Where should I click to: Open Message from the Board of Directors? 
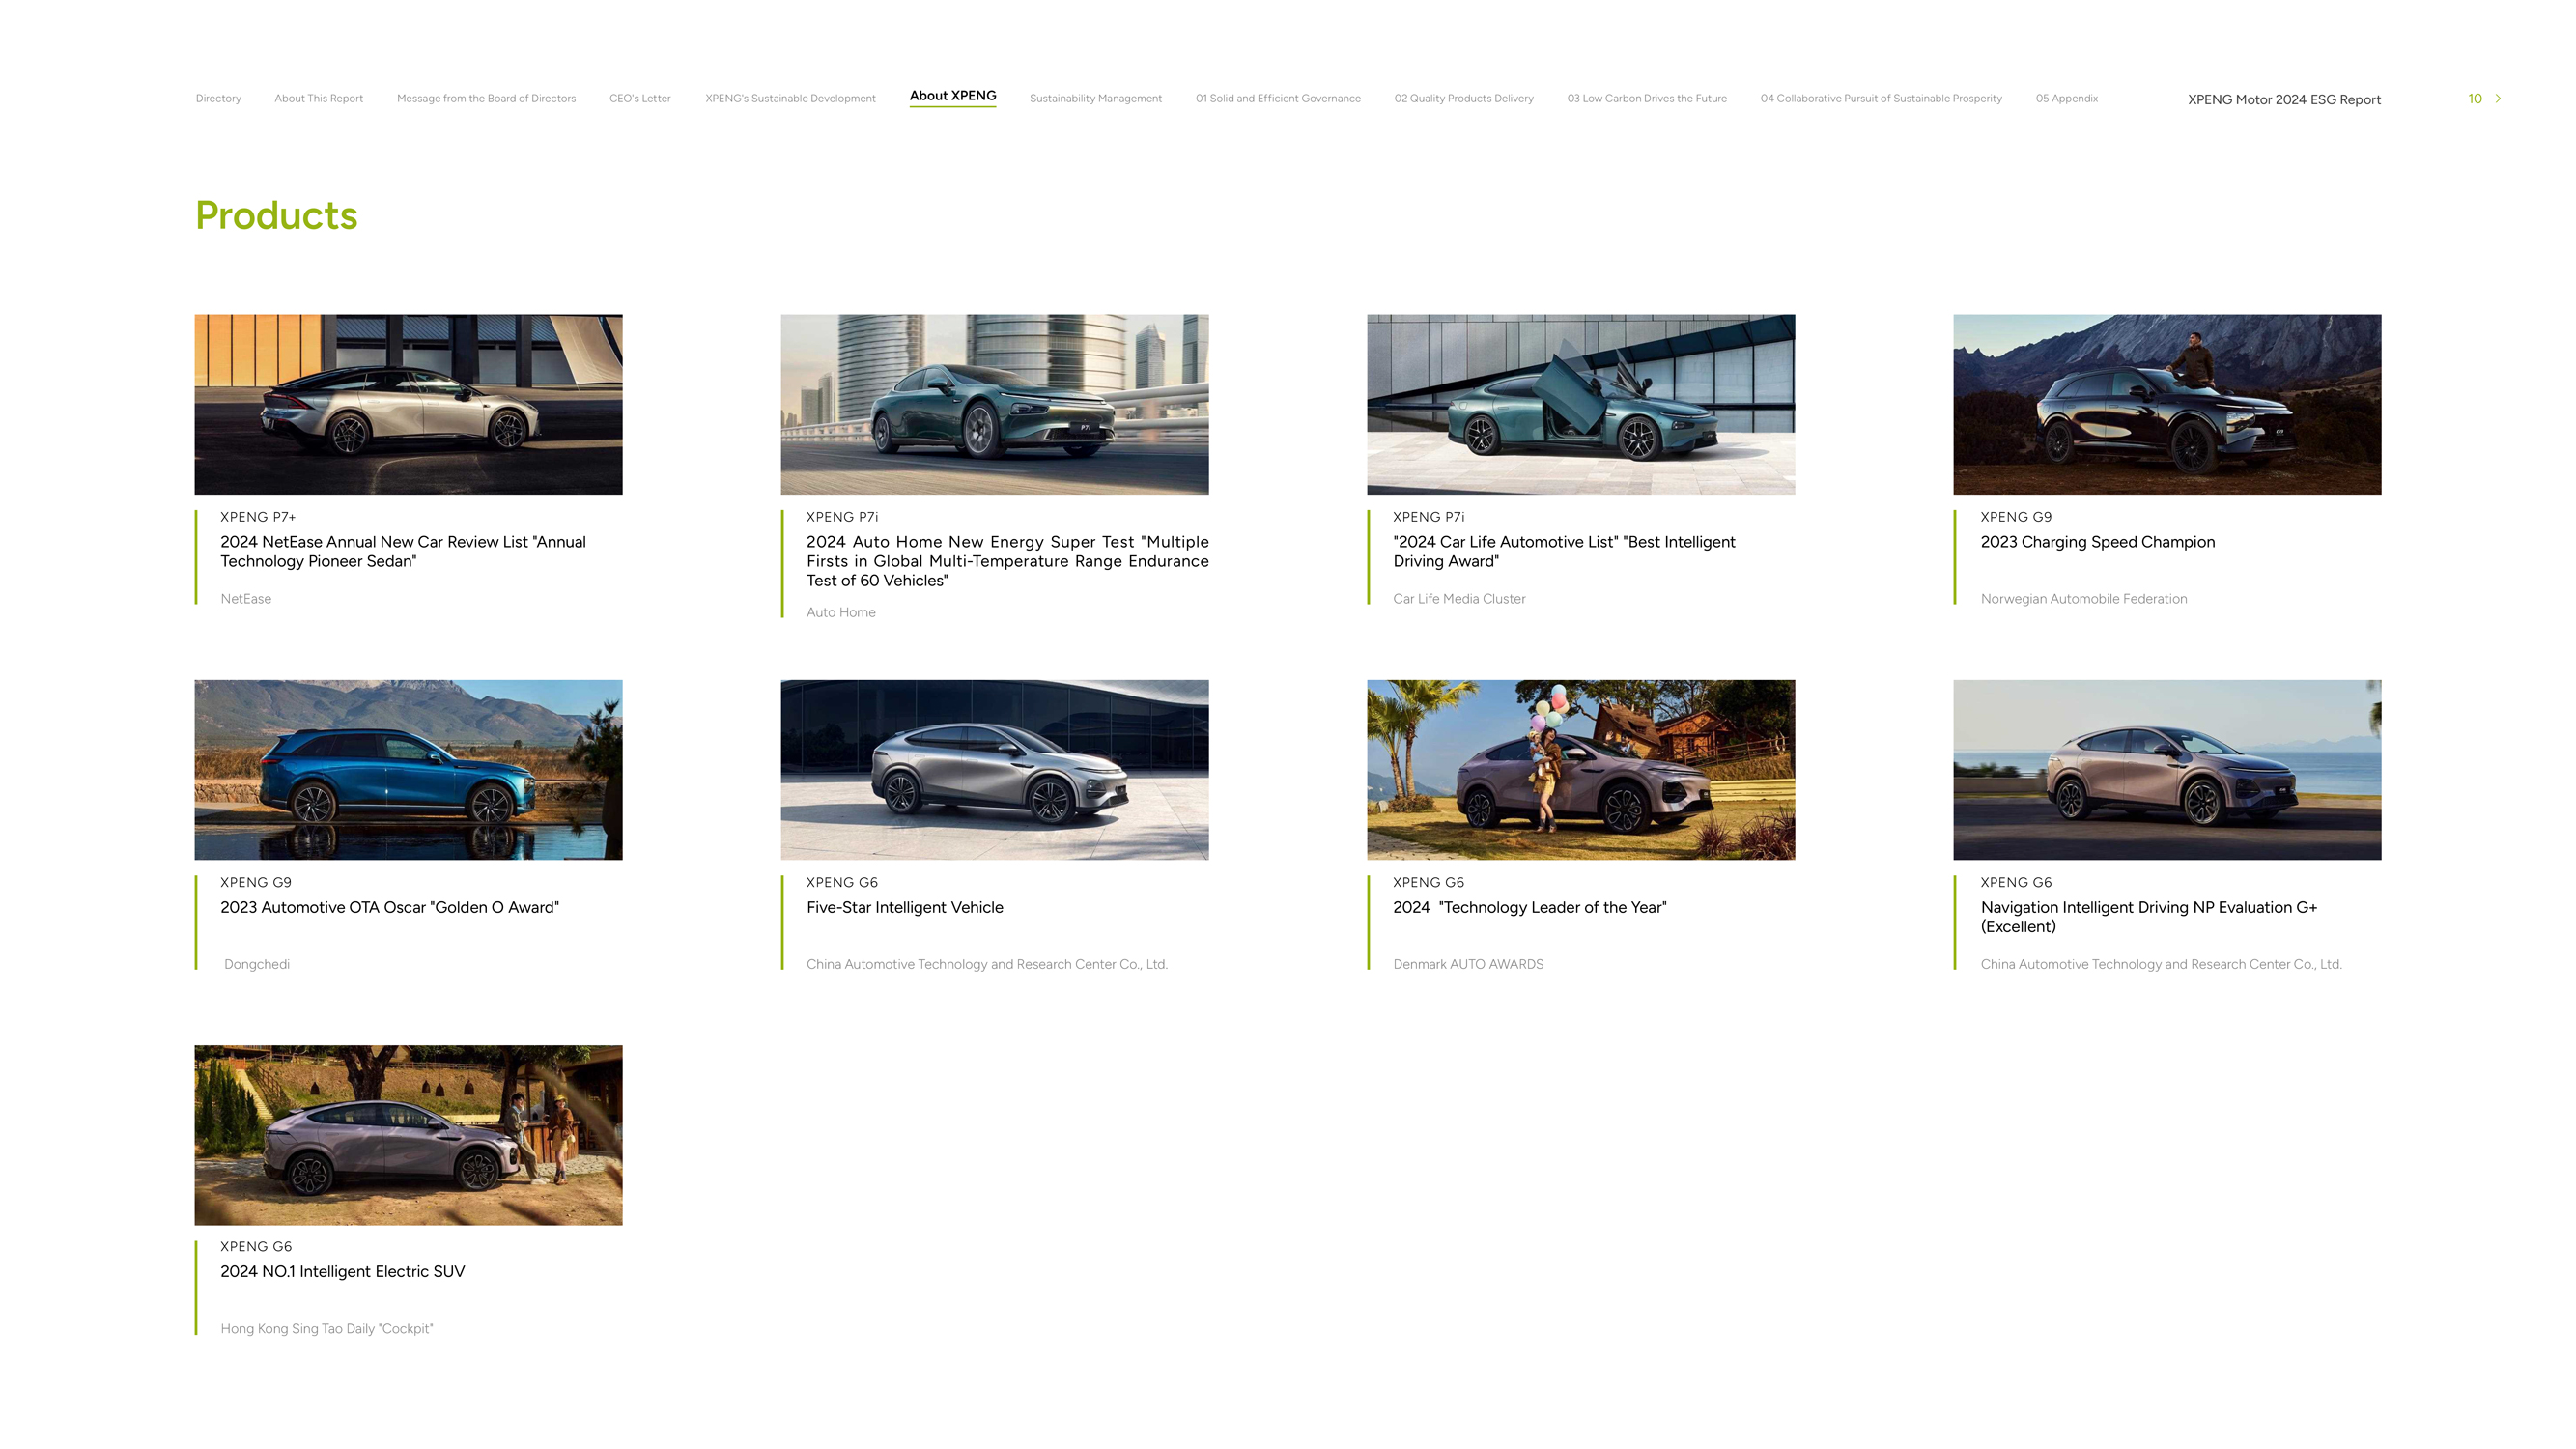point(486,98)
